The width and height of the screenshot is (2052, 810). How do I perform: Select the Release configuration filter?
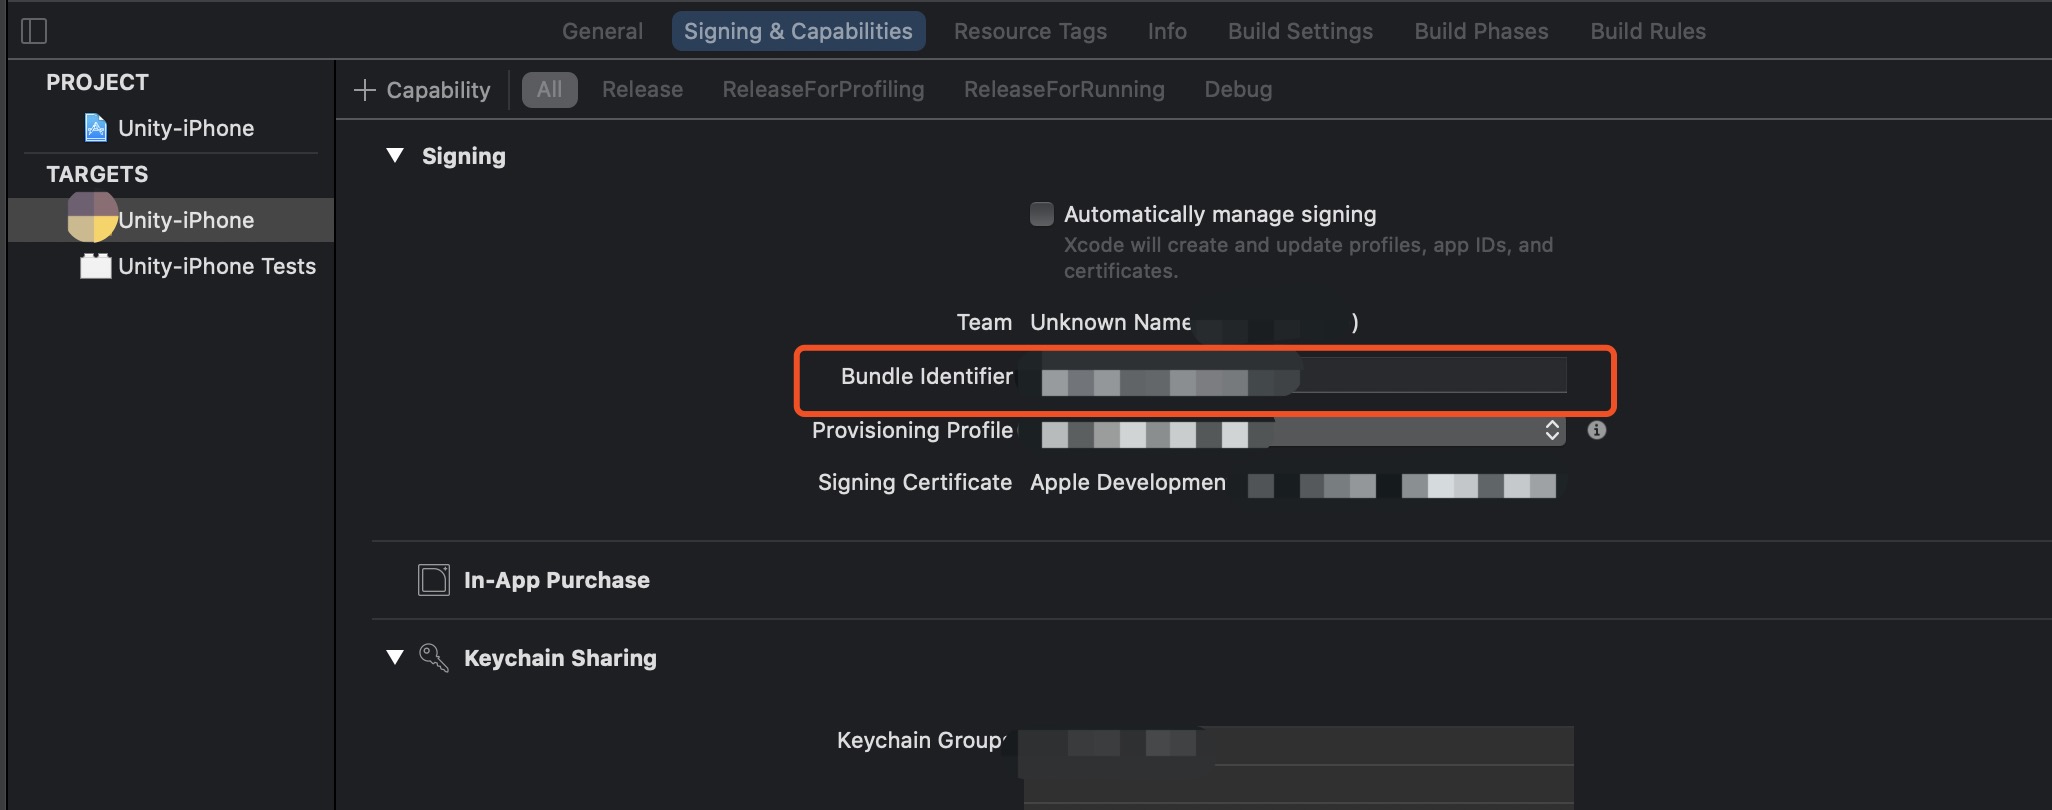click(642, 89)
